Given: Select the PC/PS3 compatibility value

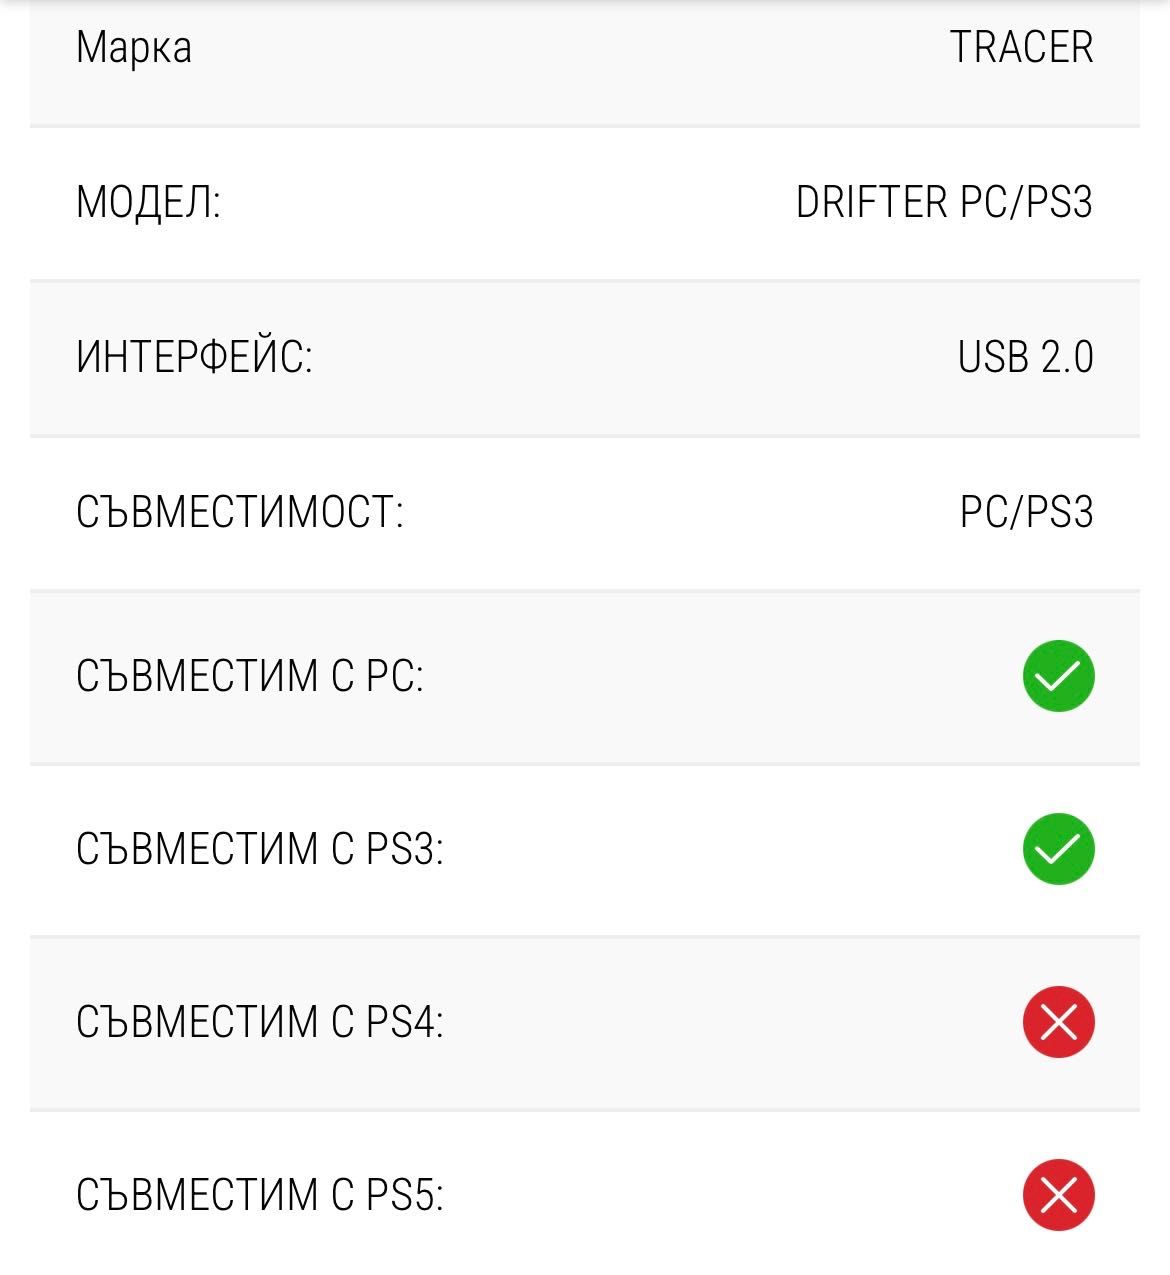Looking at the screenshot, I should [1026, 512].
